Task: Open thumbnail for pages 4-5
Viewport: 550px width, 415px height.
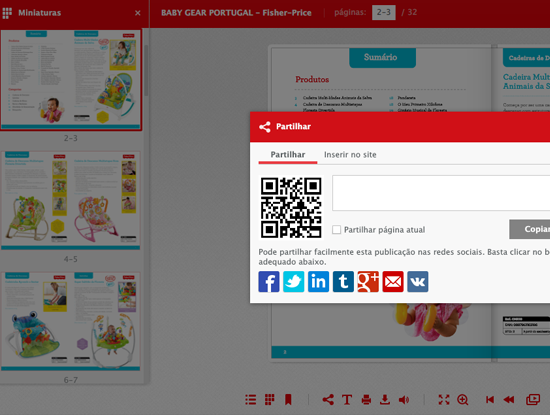Action: (71, 200)
